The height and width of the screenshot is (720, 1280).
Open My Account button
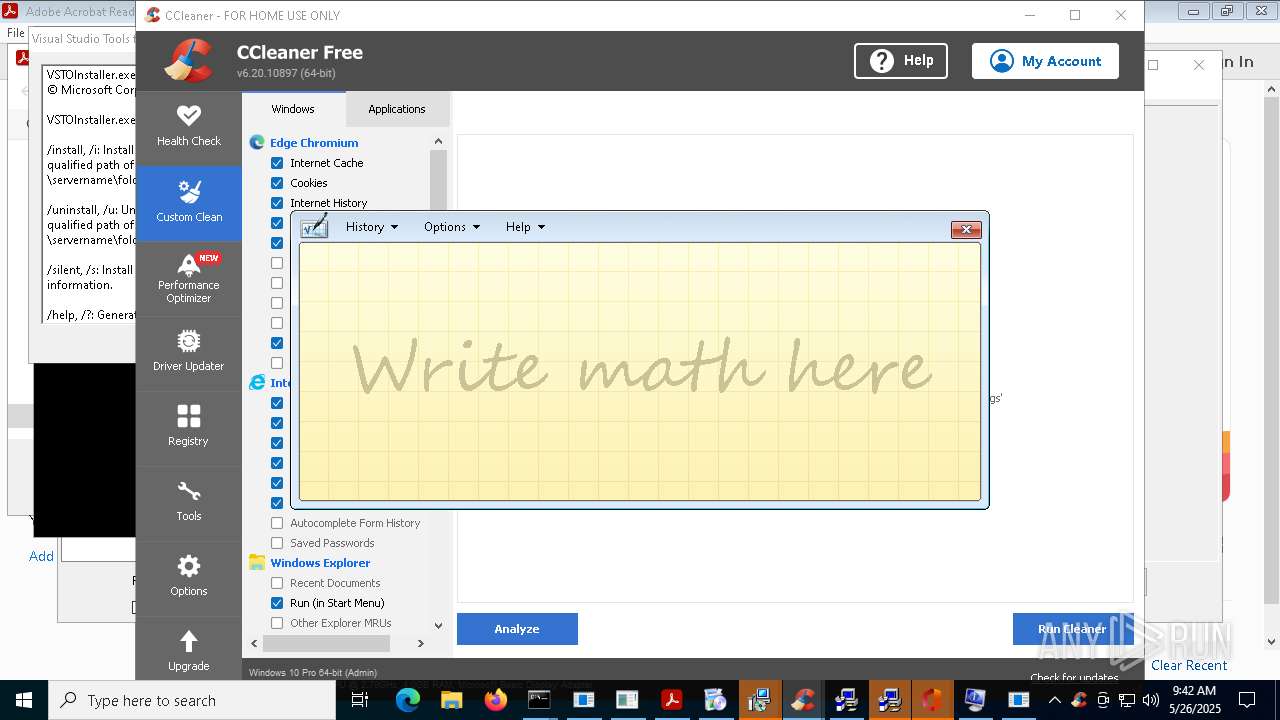1045,61
